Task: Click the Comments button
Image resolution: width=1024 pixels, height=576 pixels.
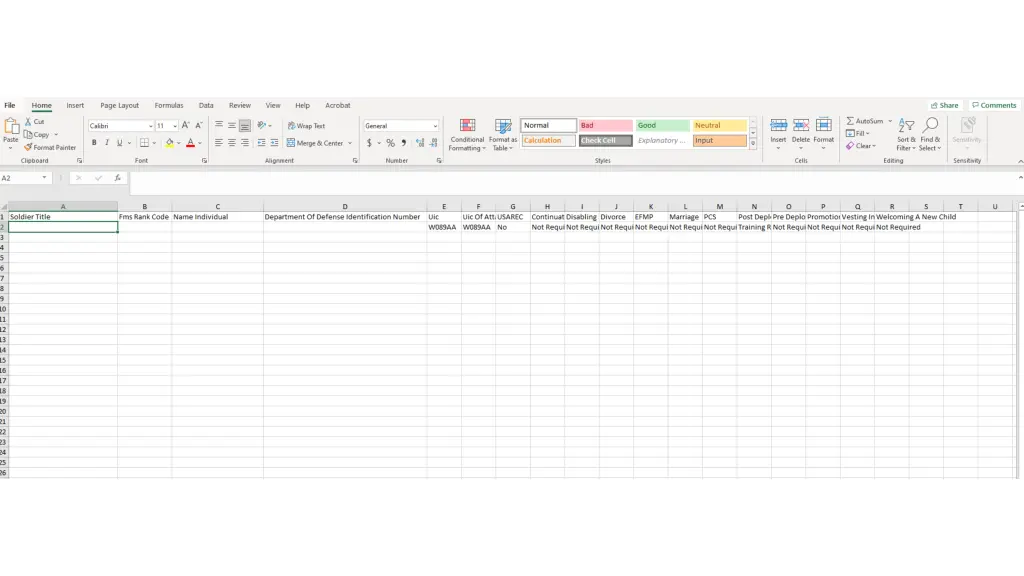Action: tap(994, 105)
